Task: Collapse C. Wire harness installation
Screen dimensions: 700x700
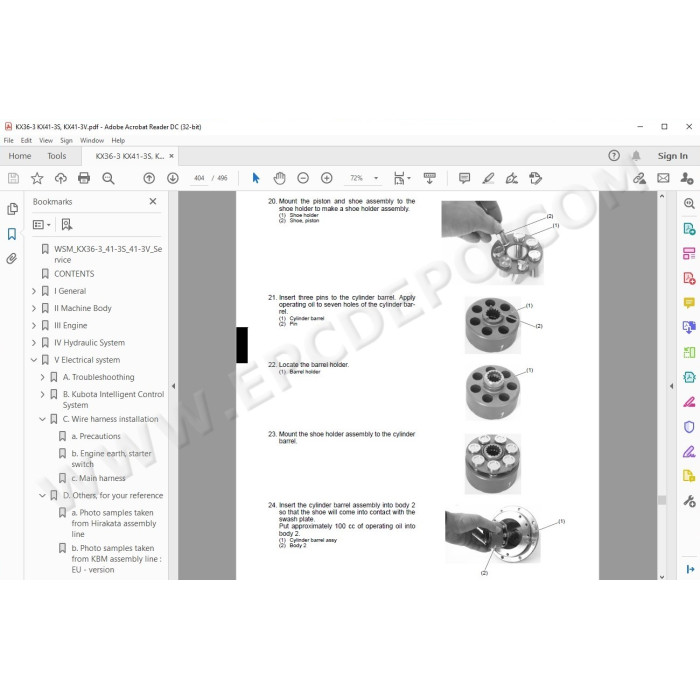Action: coord(42,419)
